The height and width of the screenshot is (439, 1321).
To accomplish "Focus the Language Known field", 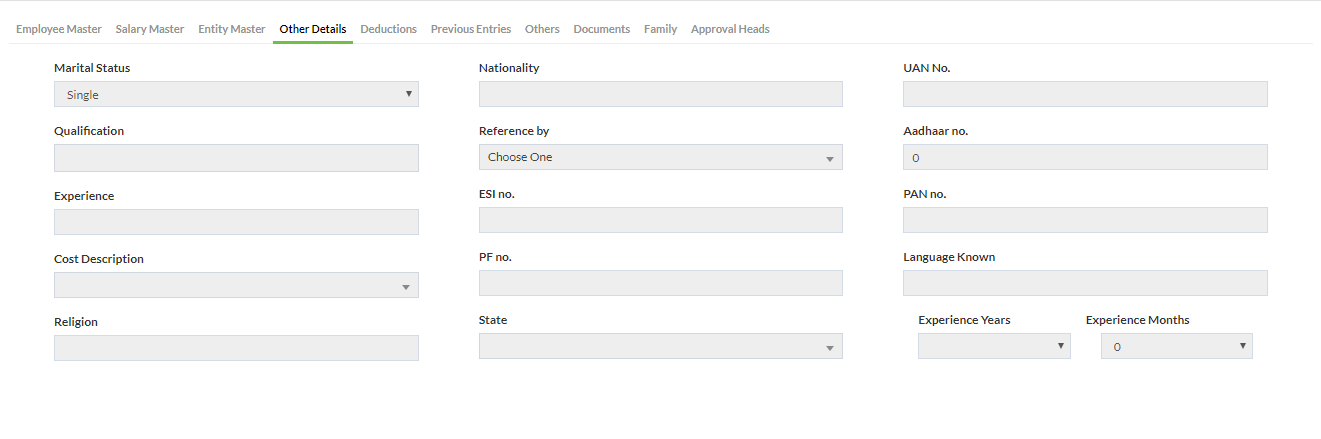I will (1085, 283).
